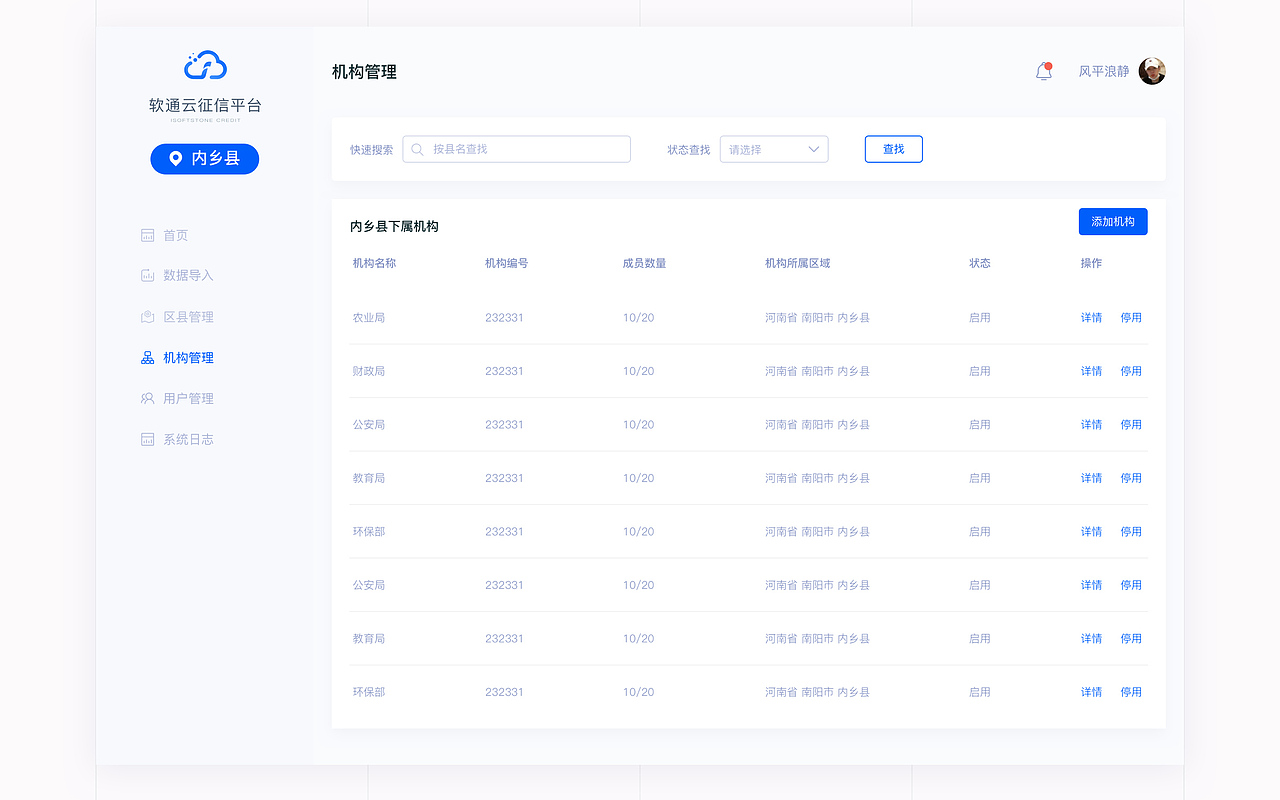Click 停用 for 农业局 row
This screenshot has height=800, width=1280.
pyautogui.click(x=1131, y=317)
